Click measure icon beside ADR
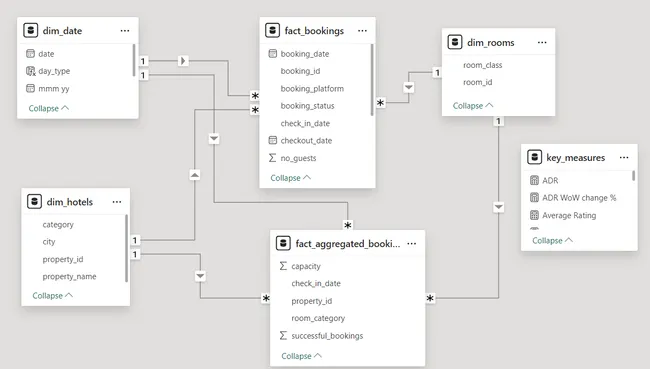 pyautogui.click(x=534, y=180)
